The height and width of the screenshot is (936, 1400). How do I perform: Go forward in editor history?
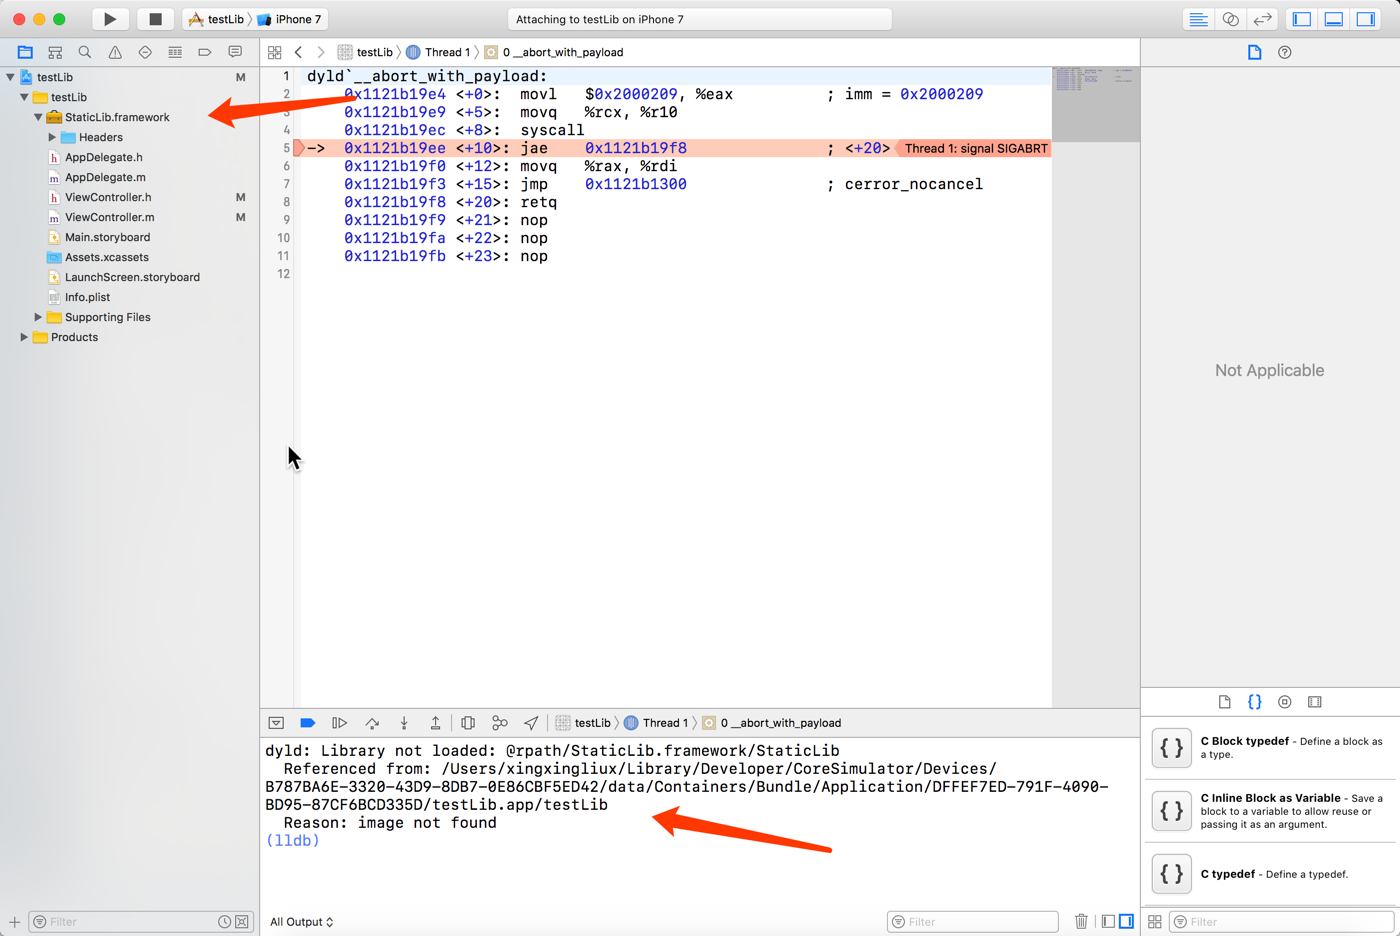click(321, 52)
